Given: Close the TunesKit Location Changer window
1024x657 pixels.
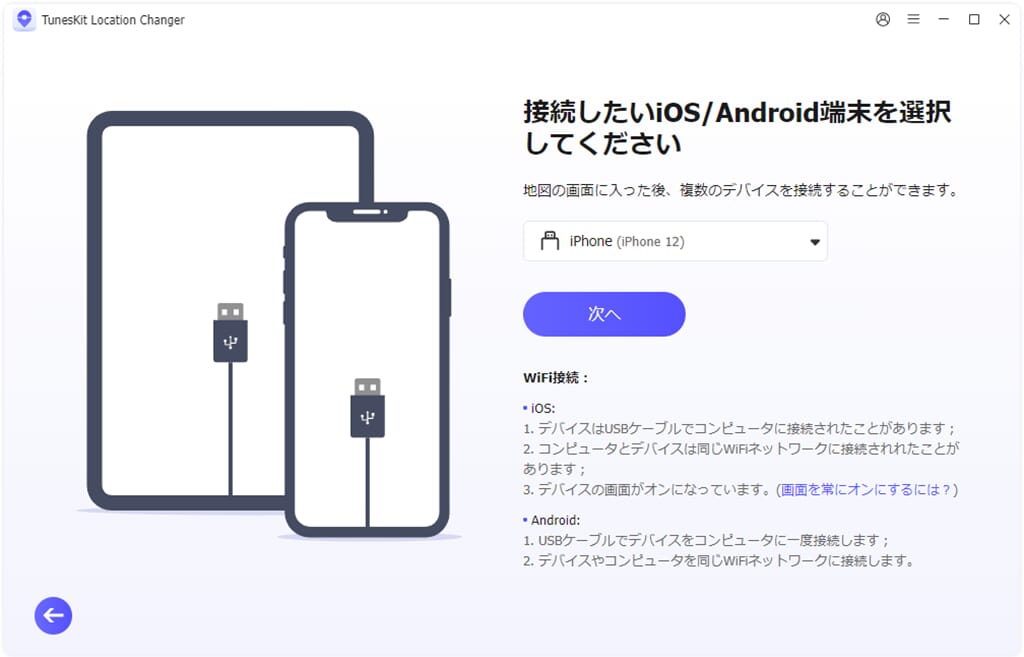Looking at the screenshot, I should [x=1004, y=20].
